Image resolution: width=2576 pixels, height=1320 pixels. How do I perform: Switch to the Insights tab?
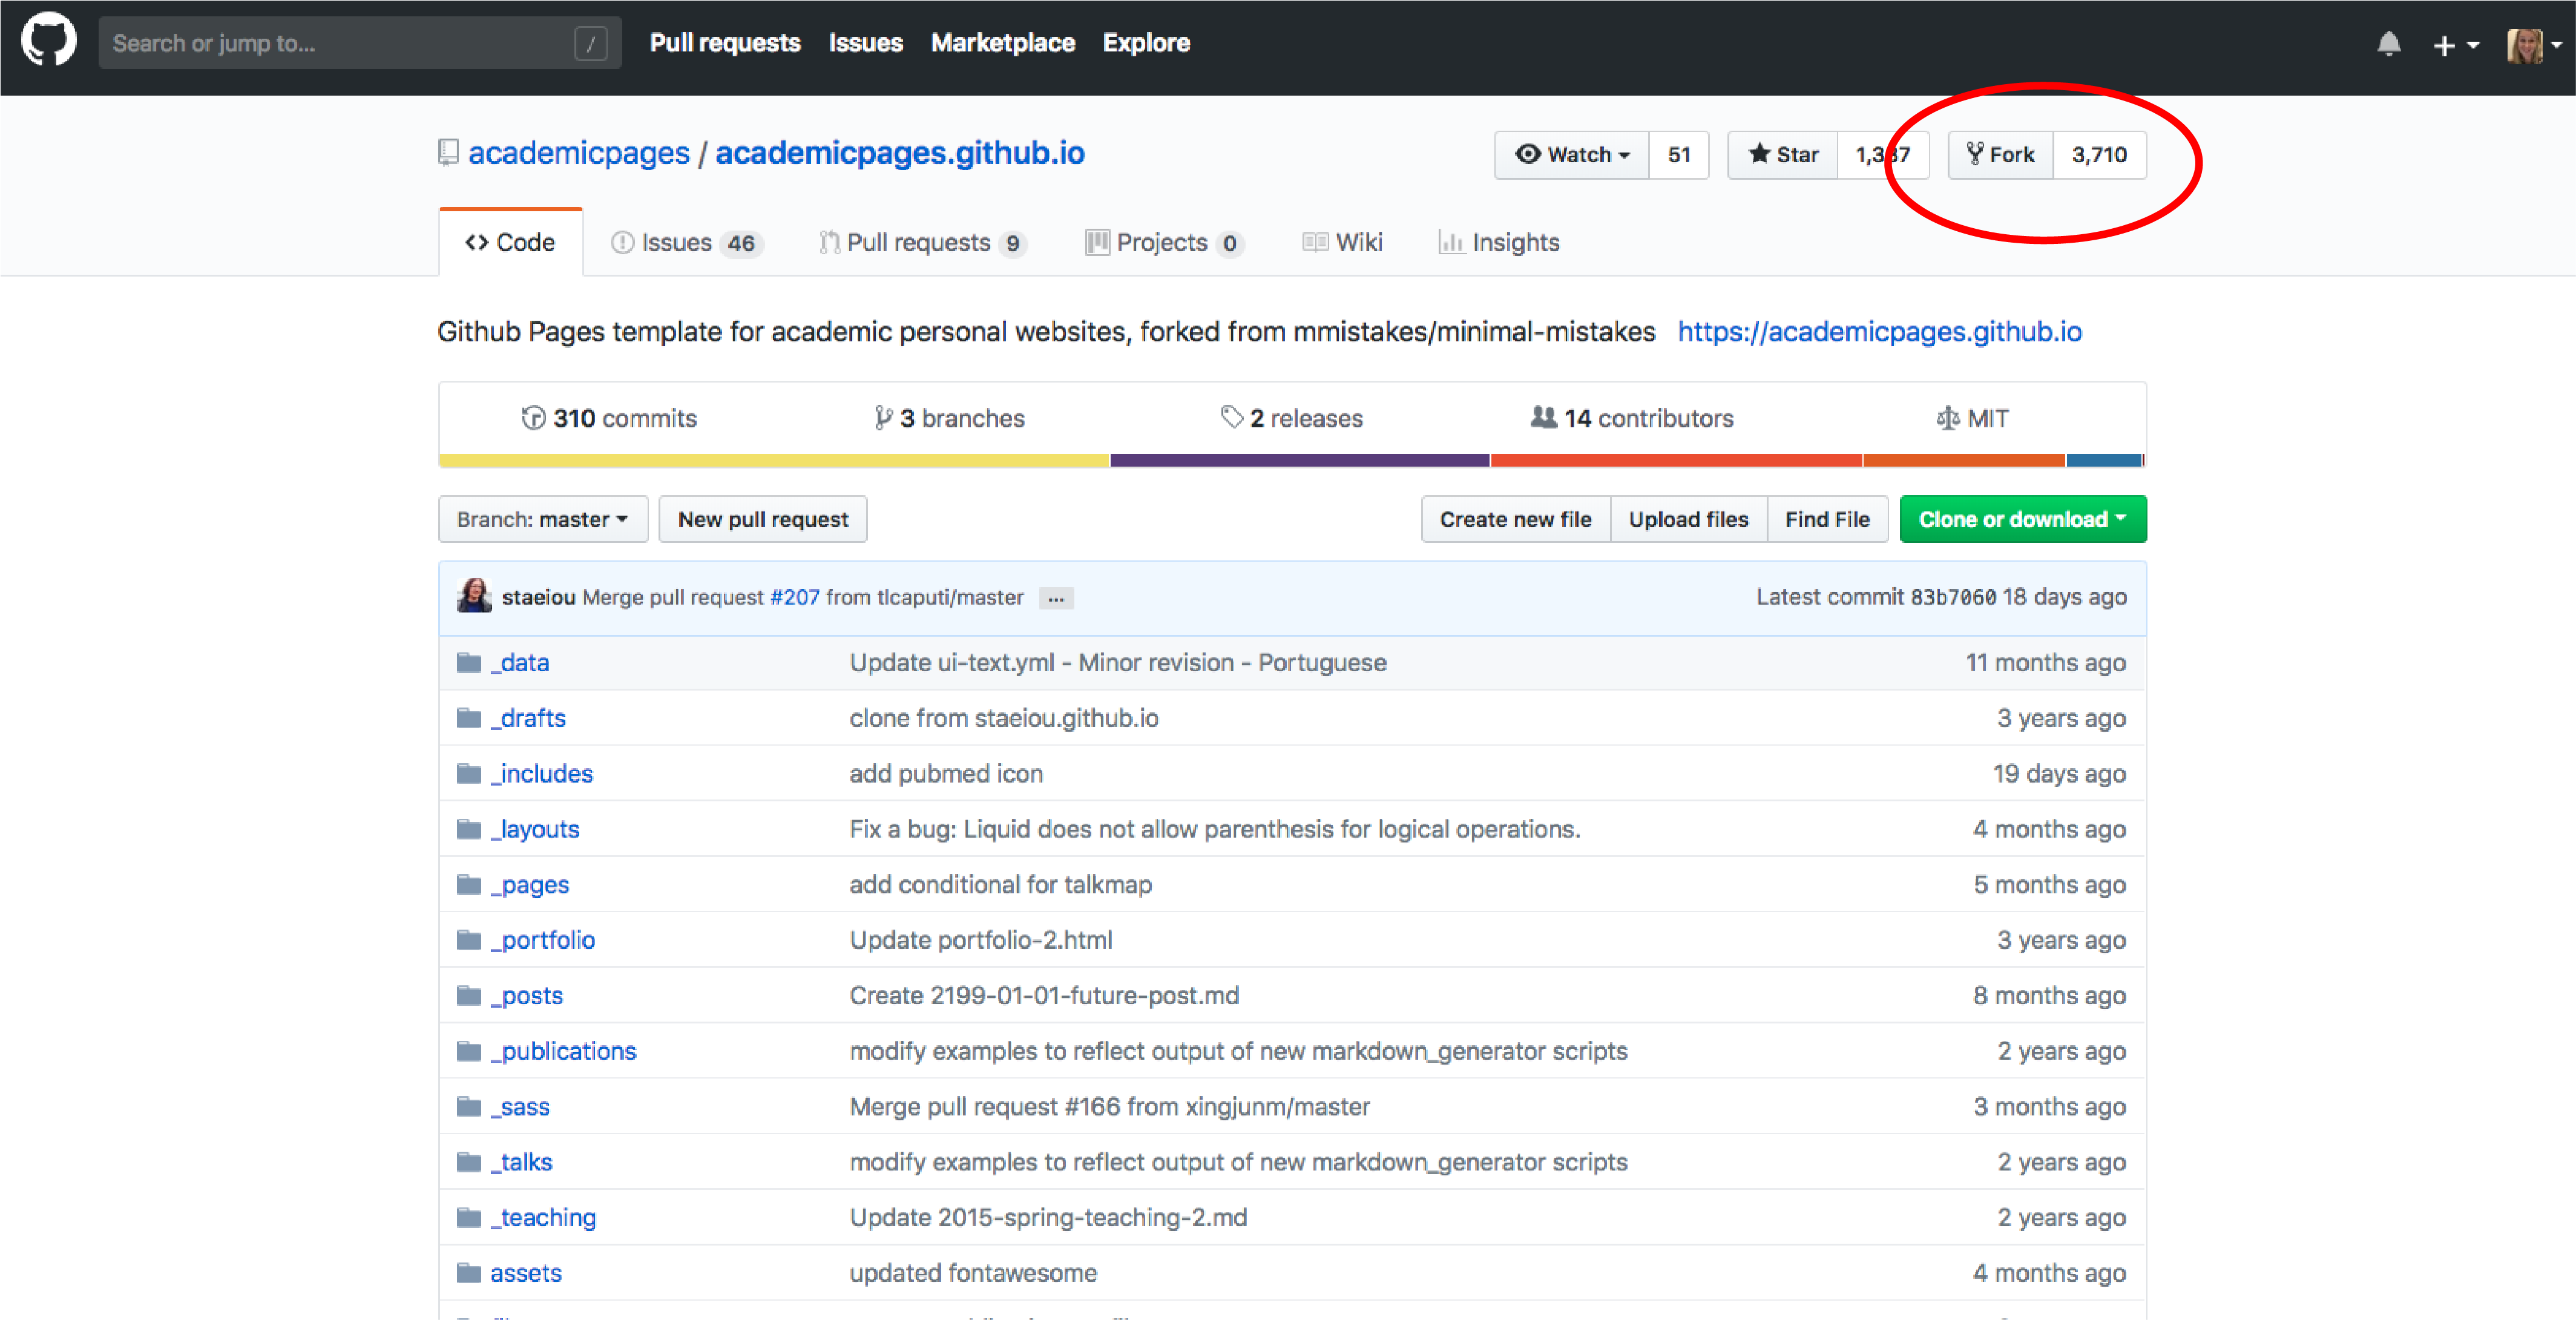[x=1499, y=243]
